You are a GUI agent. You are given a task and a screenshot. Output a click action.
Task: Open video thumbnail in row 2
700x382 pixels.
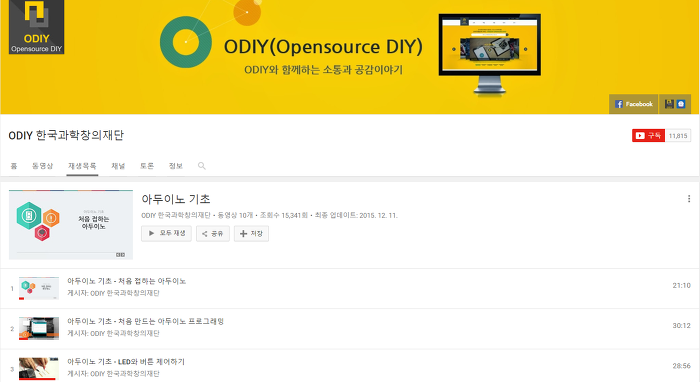coord(39,328)
